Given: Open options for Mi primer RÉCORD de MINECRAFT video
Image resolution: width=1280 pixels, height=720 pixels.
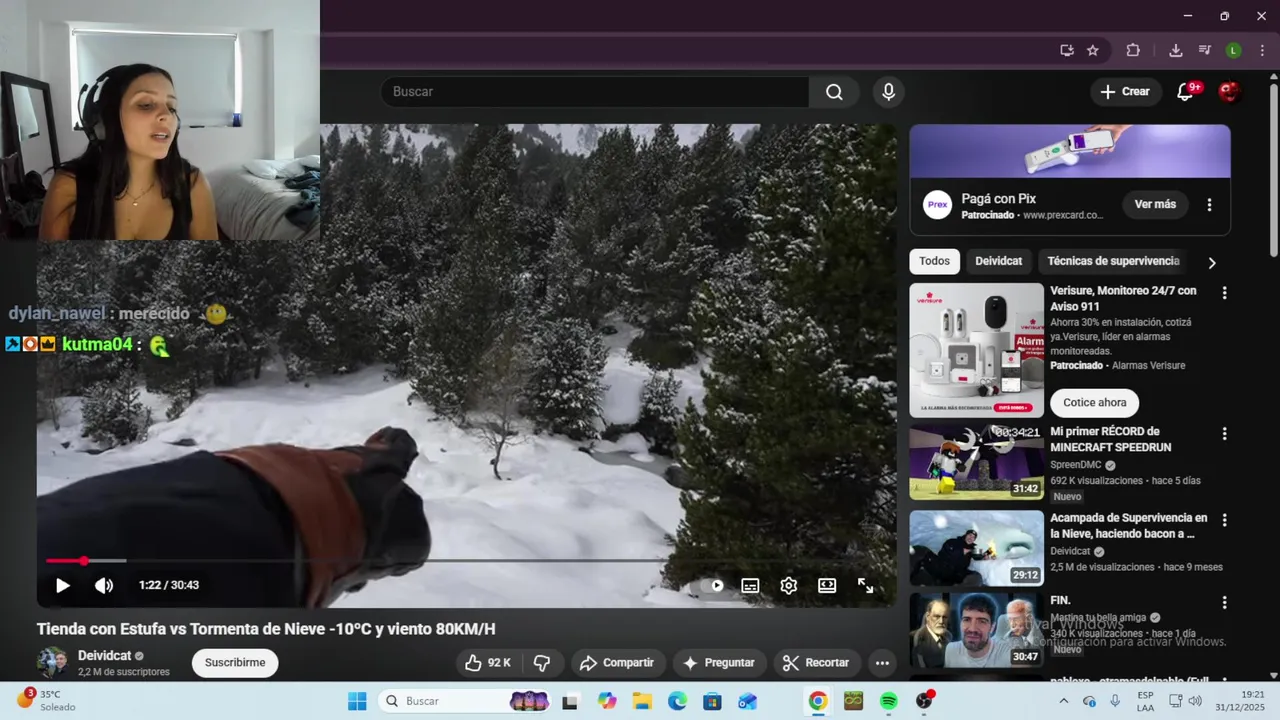Looking at the screenshot, I should pyautogui.click(x=1224, y=434).
